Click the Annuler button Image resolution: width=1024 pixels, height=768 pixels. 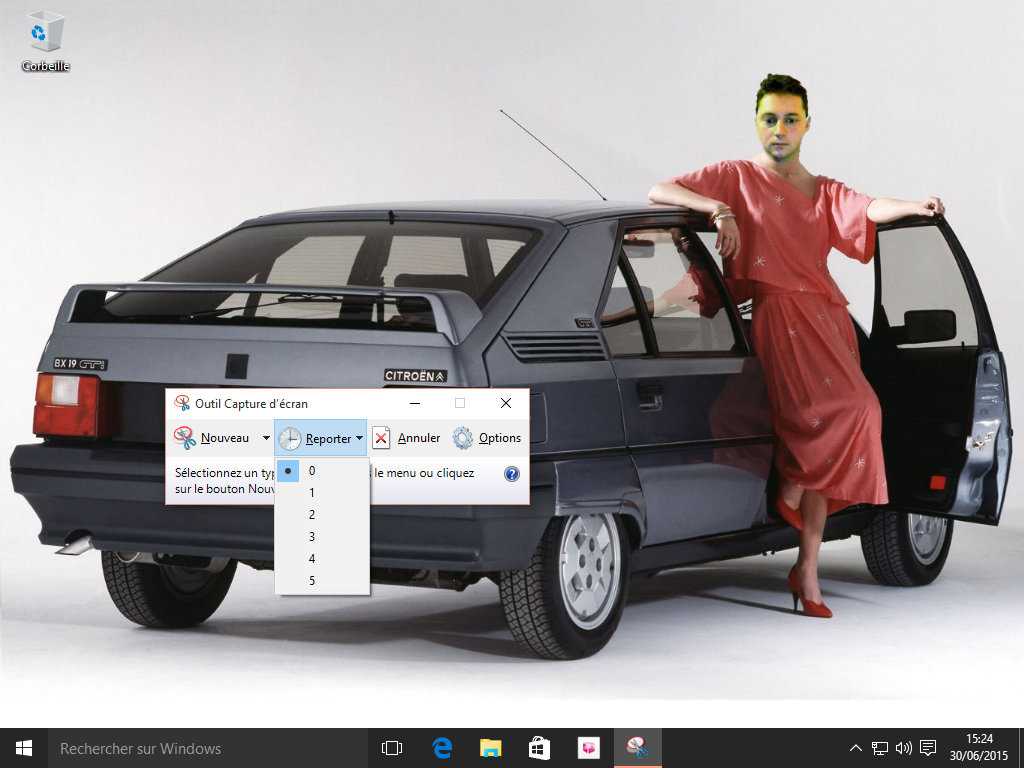pos(407,438)
